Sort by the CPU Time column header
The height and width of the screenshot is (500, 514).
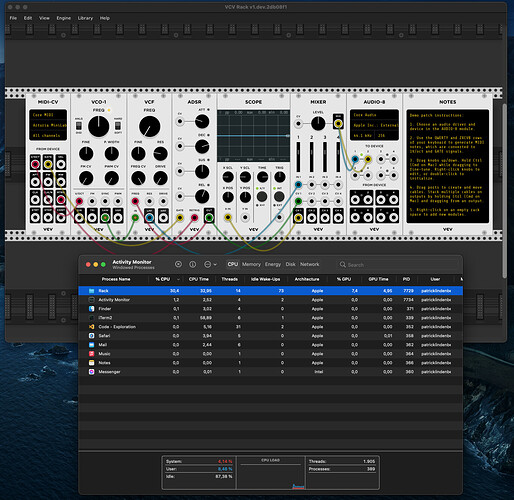click(199, 279)
